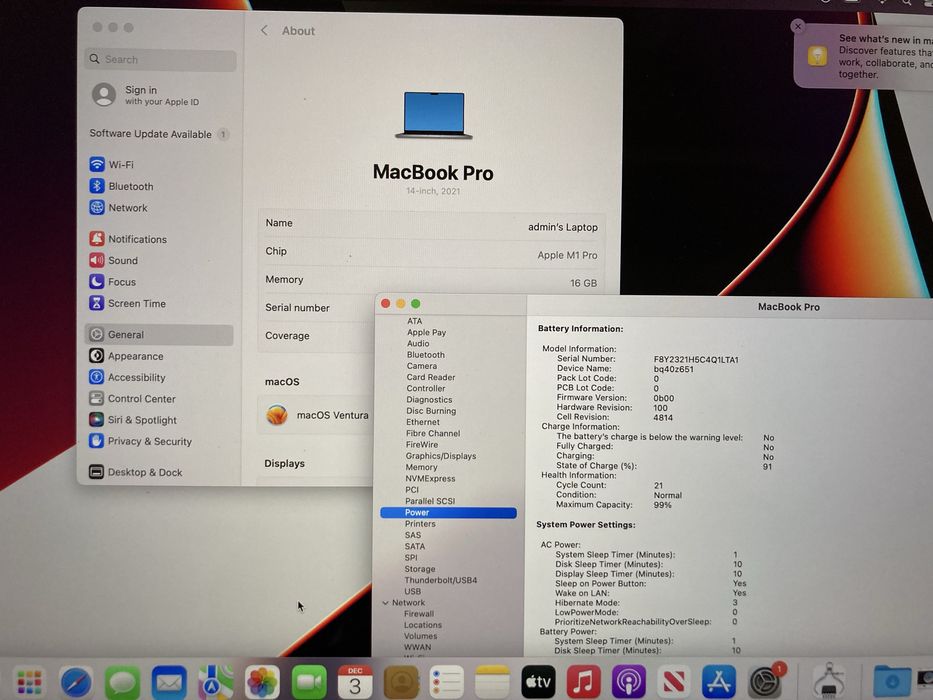The width and height of the screenshot is (933, 700).
Task: Open Wi-Fi settings in the sidebar
Action: pos(112,164)
